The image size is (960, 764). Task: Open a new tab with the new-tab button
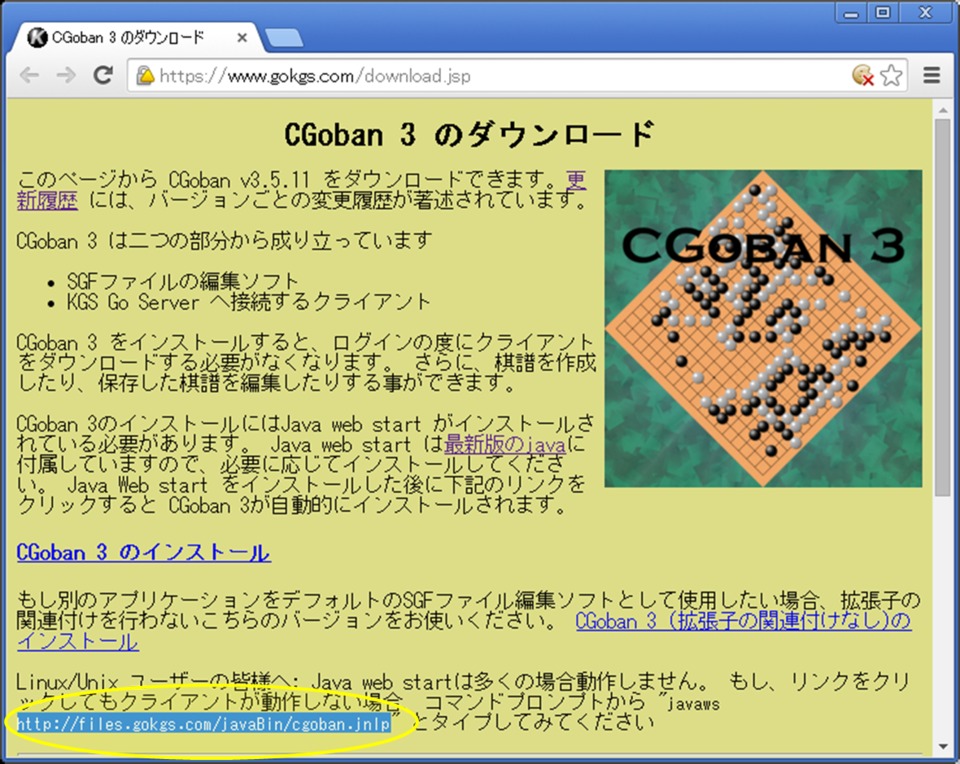[x=283, y=38]
